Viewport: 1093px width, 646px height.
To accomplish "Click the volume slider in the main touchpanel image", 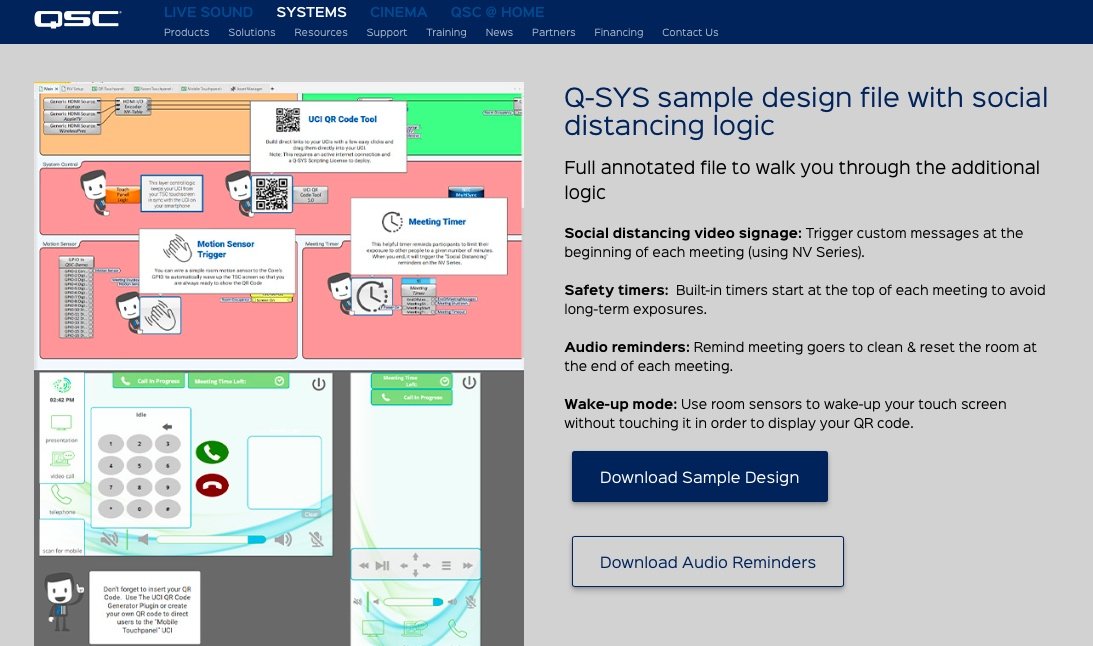I will click(x=211, y=539).
